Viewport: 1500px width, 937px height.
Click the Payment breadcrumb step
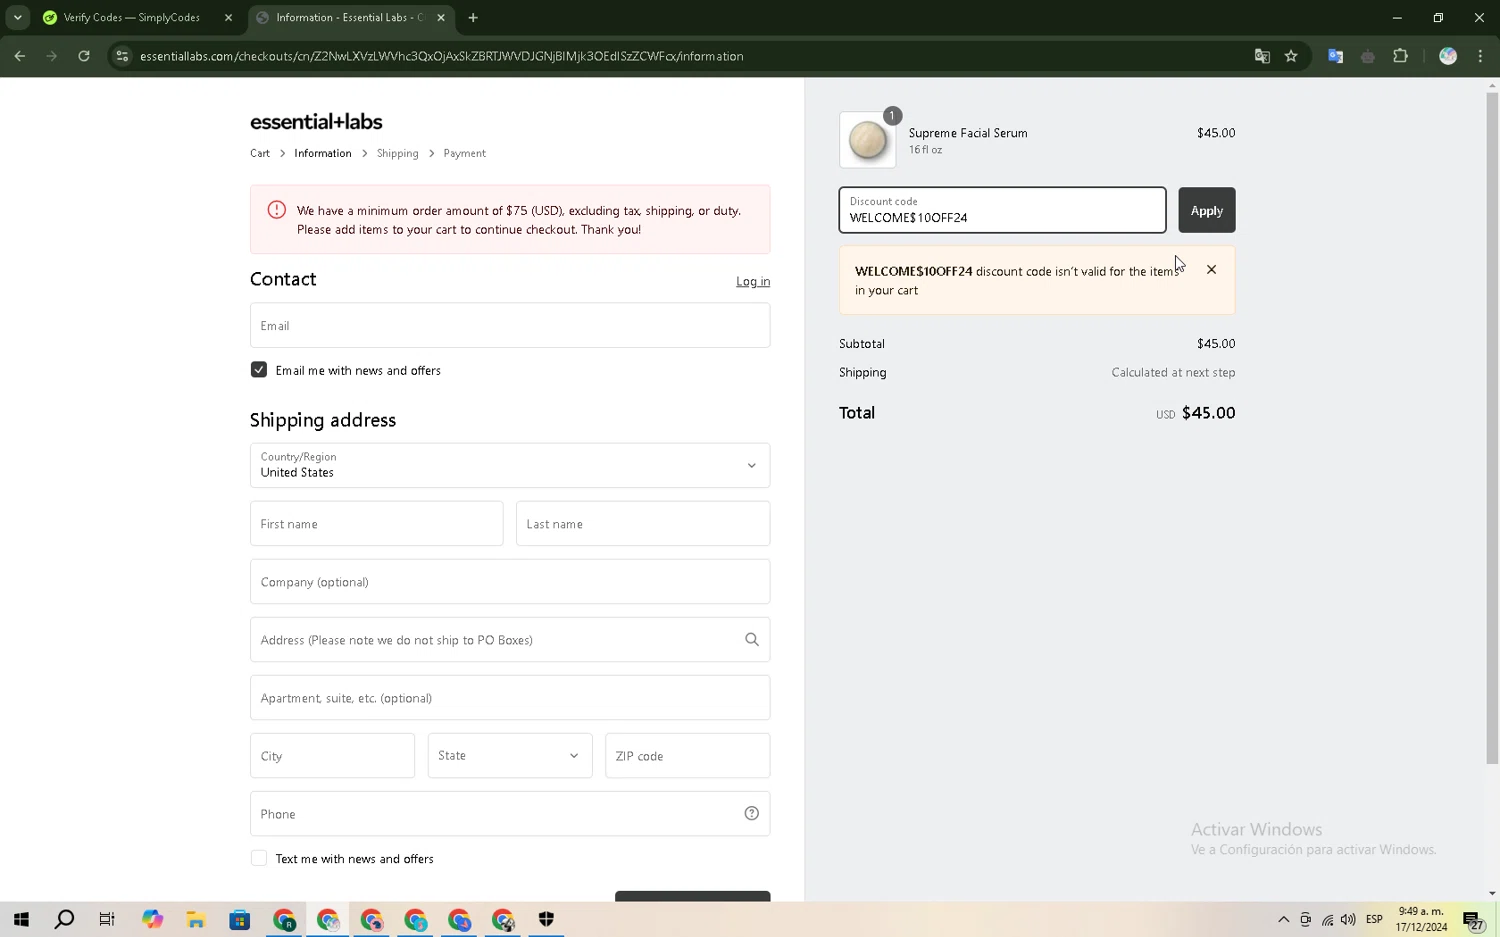click(x=465, y=153)
